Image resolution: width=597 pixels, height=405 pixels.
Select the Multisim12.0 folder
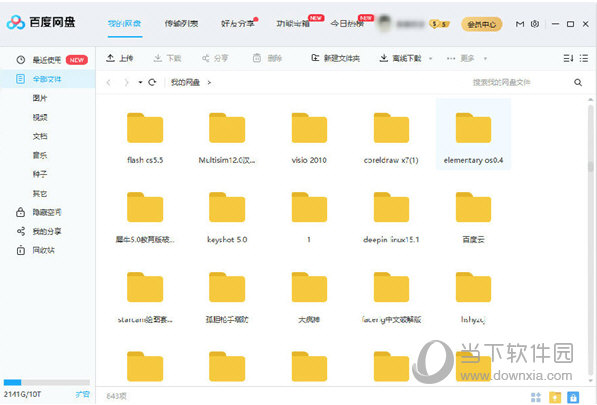coord(227,138)
